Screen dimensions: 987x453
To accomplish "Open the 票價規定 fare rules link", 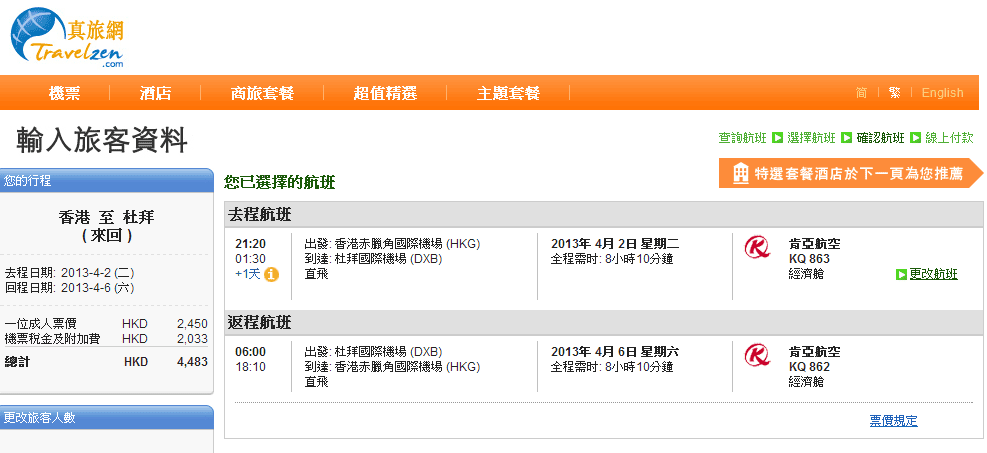I will [893, 421].
